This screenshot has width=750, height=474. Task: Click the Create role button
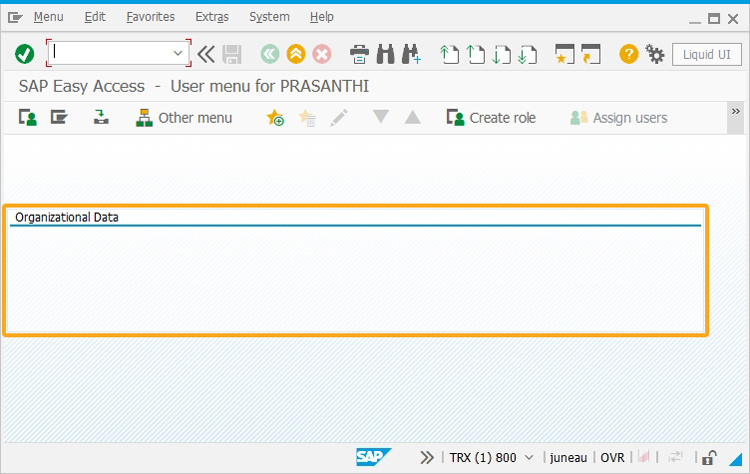[491, 118]
